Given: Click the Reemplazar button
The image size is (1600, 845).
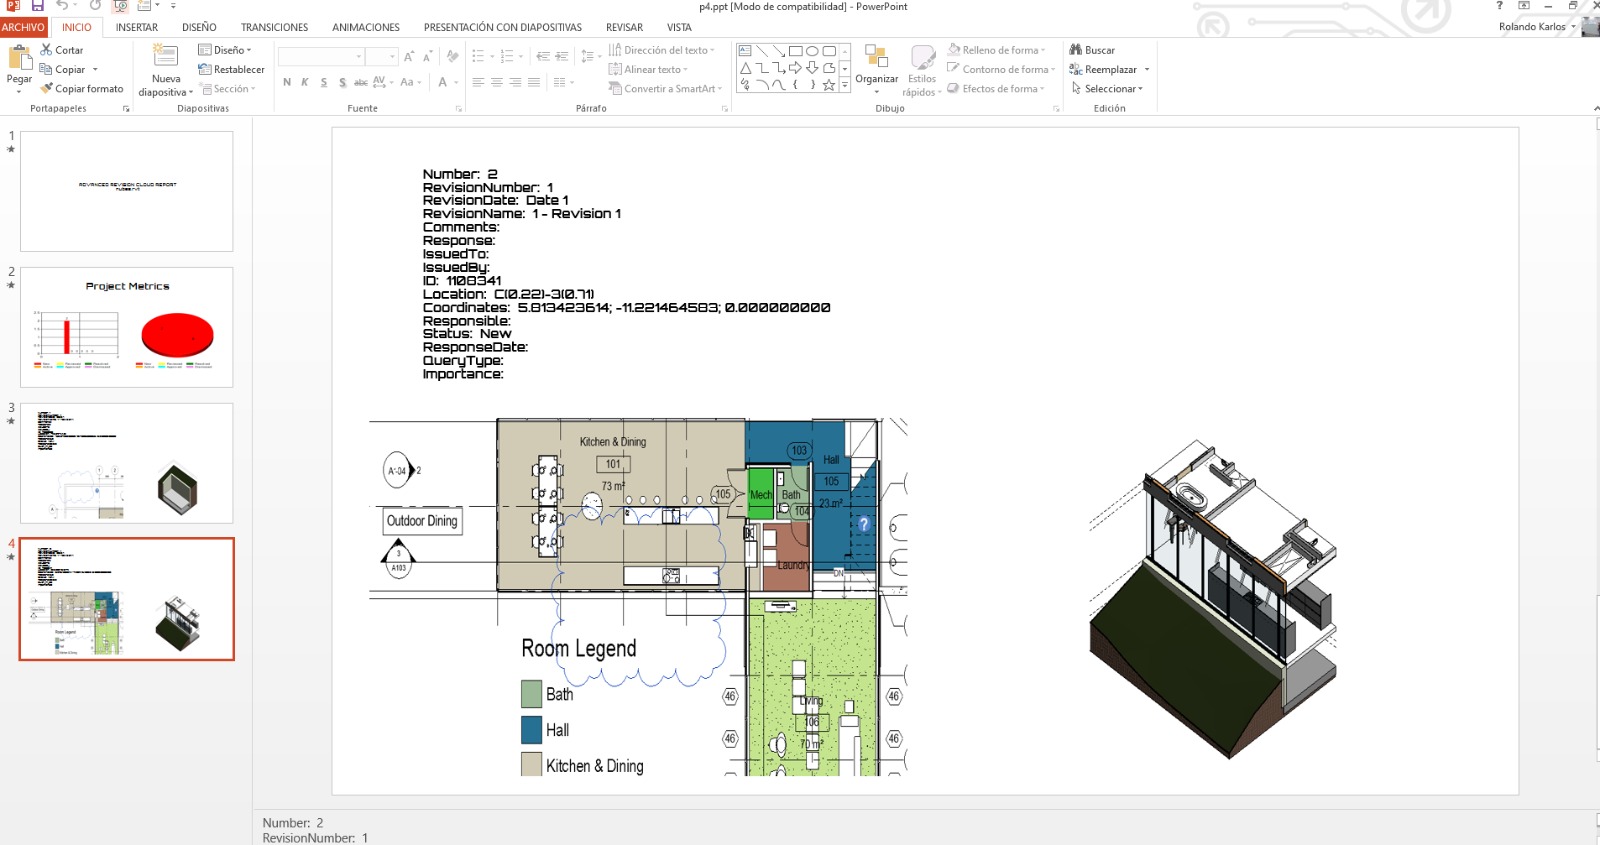Looking at the screenshot, I should point(1109,70).
